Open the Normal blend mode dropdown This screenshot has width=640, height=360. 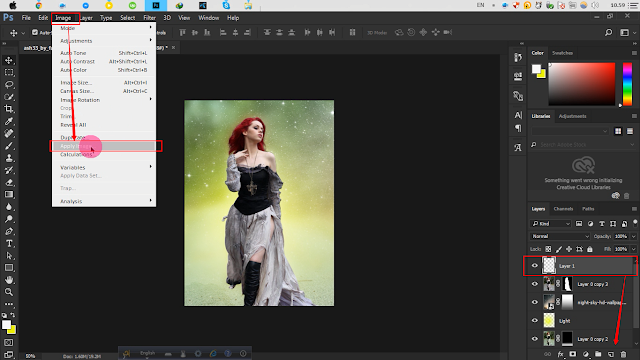pos(560,236)
